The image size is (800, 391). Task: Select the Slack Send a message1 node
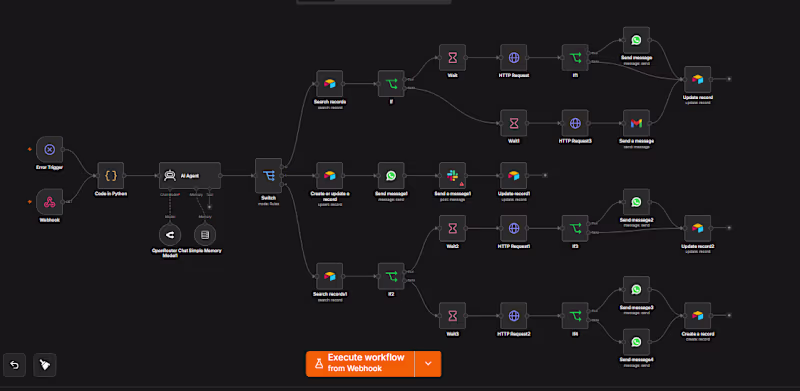coord(453,176)
